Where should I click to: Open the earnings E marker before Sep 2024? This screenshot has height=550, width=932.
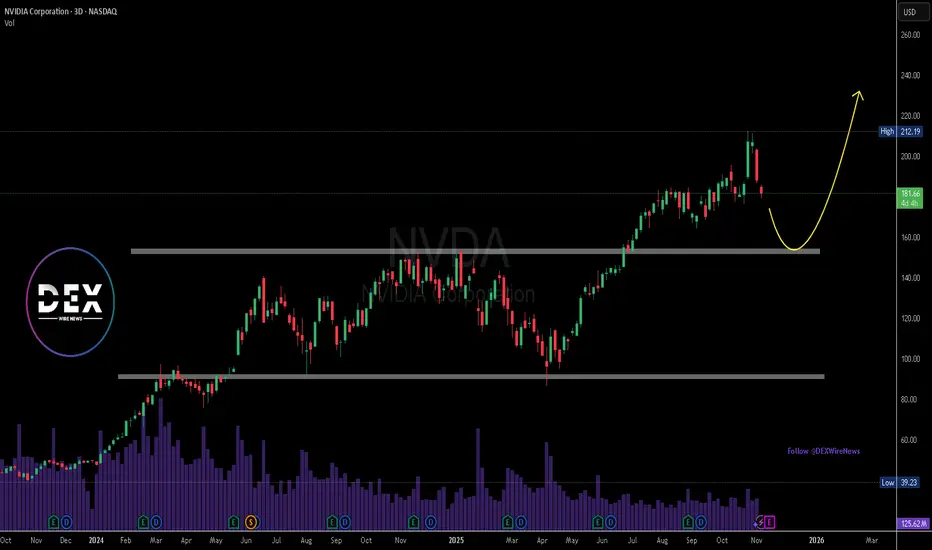click(x=332, y=523)
